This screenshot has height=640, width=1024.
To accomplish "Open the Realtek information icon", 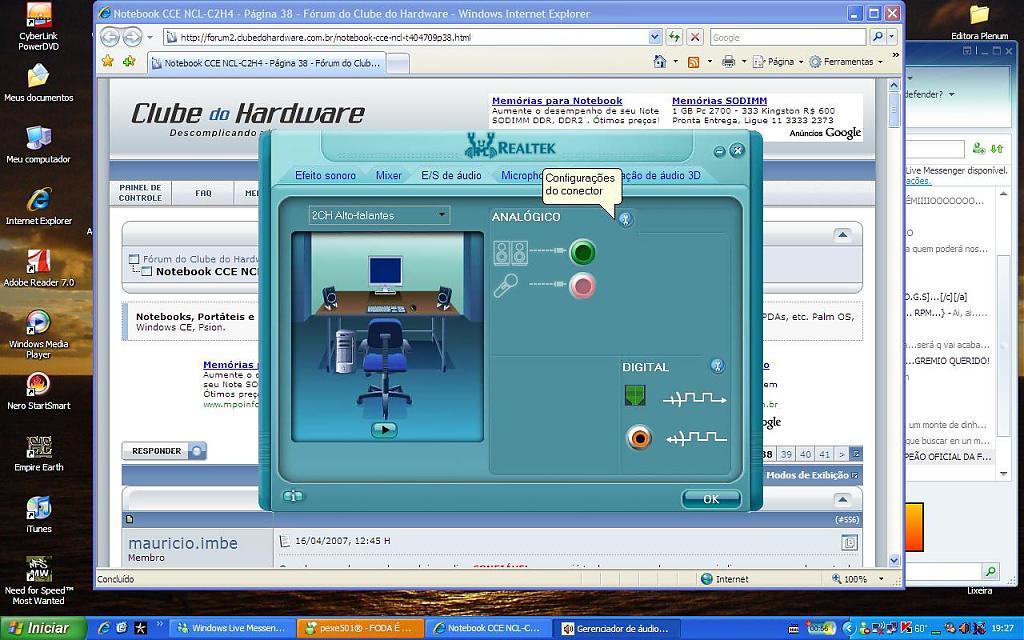I will (293, 496).
